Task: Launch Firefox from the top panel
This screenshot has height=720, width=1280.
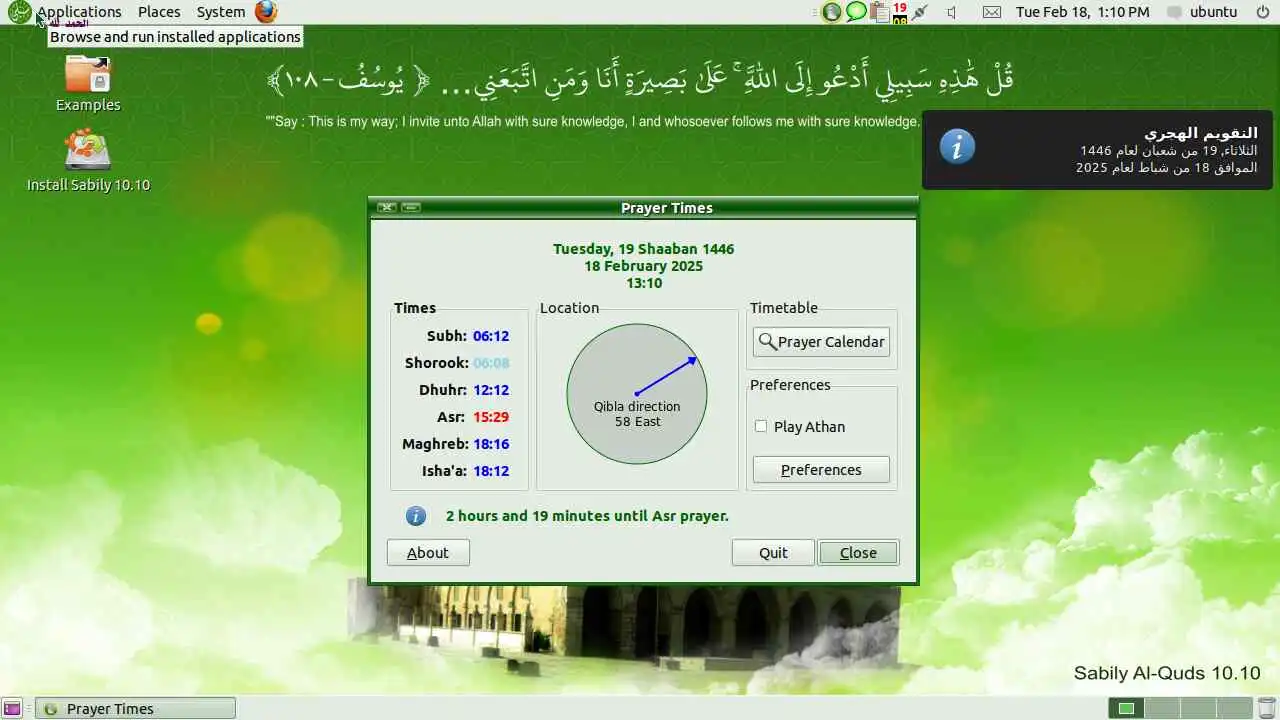Action: (266, 12)
